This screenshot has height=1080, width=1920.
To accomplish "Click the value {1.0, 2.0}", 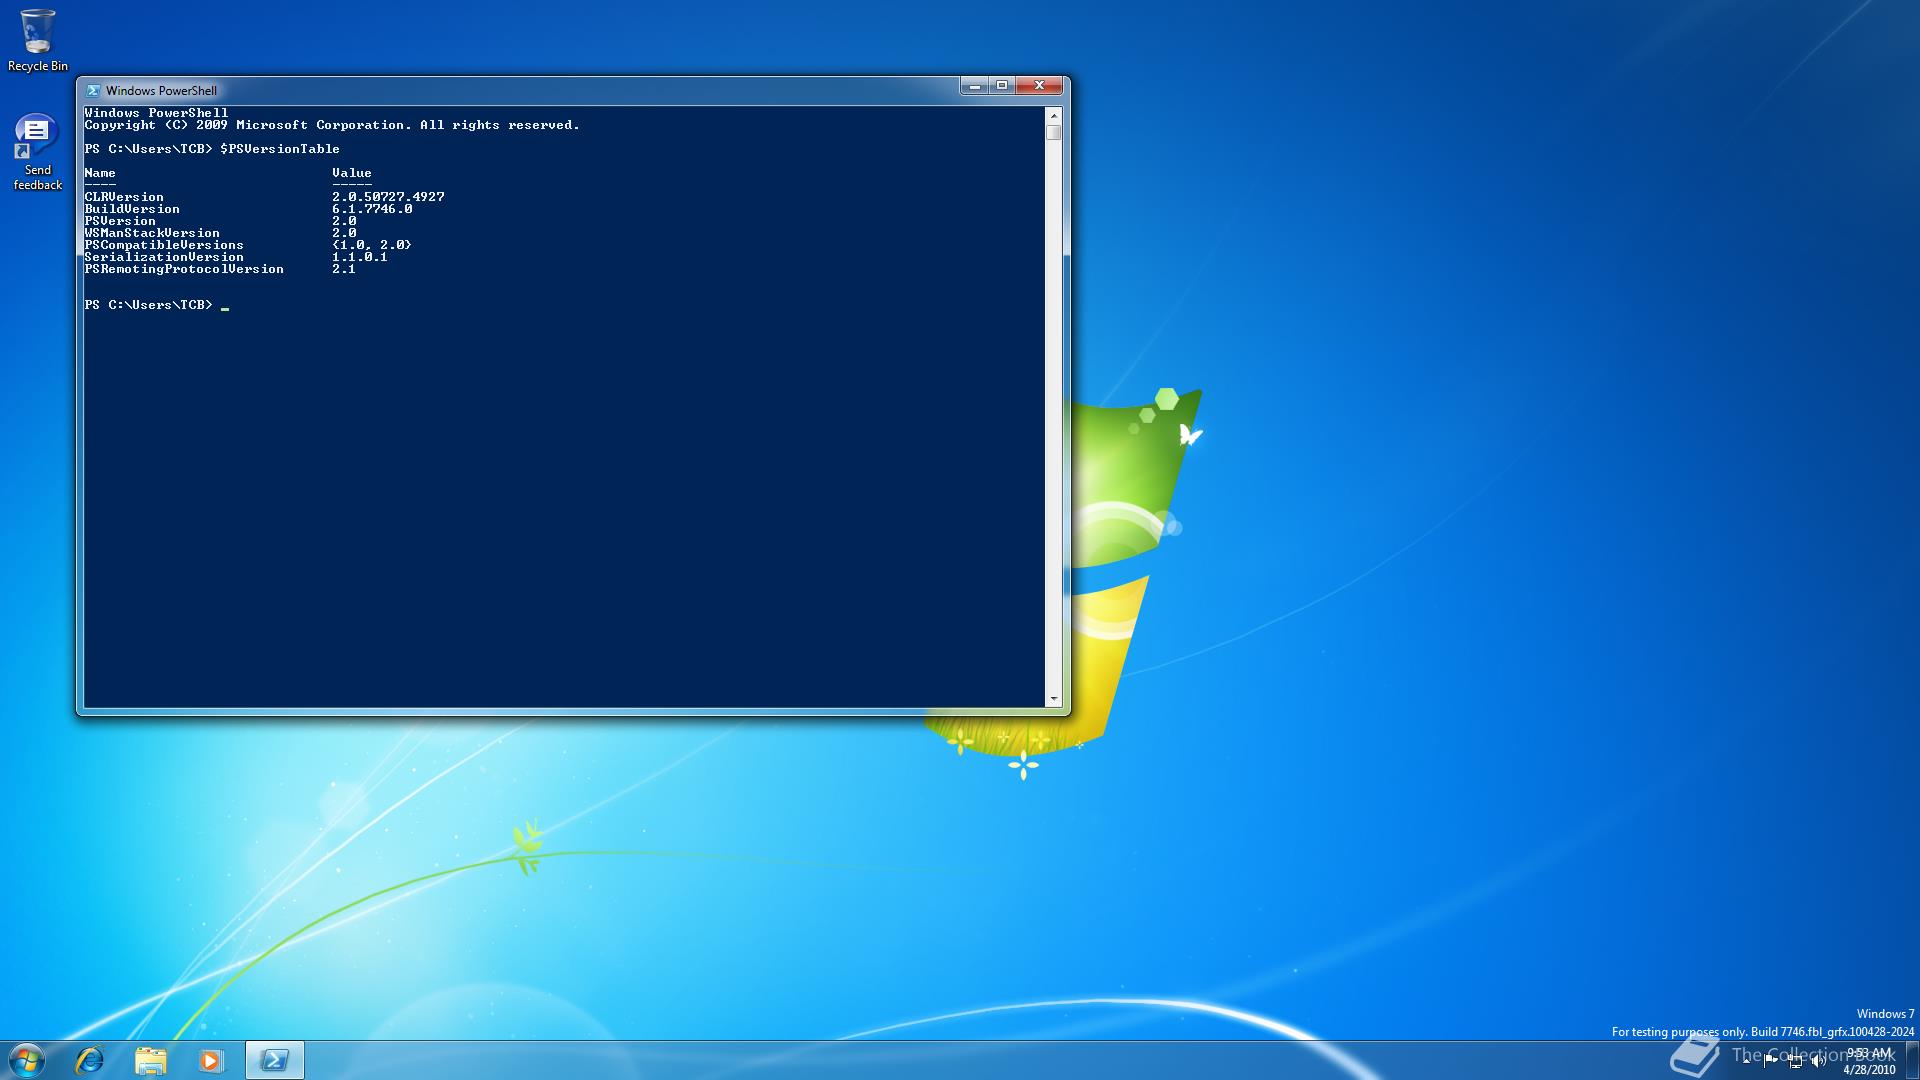I will pos(372,245).
